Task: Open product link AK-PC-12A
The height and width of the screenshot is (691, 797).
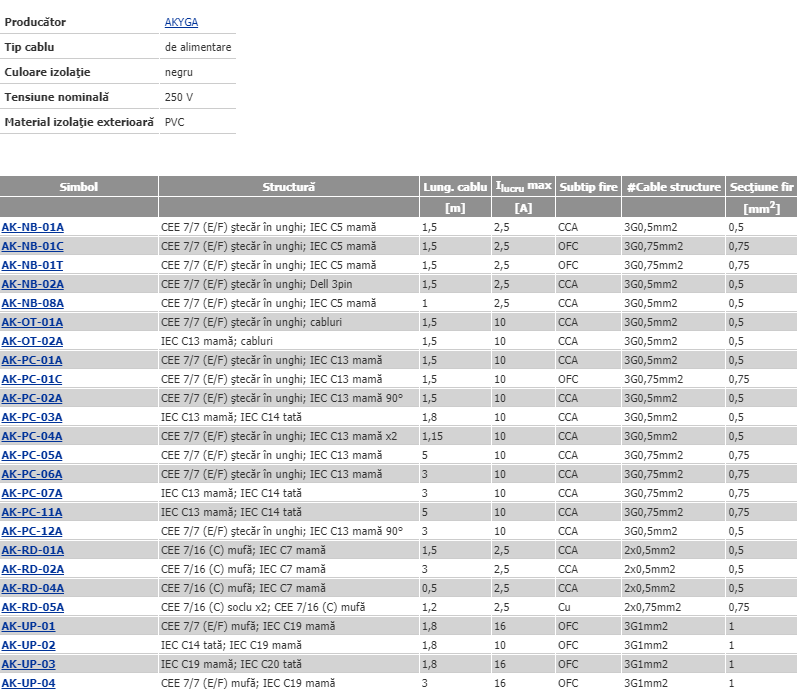Action: click(x=32, y=531)
